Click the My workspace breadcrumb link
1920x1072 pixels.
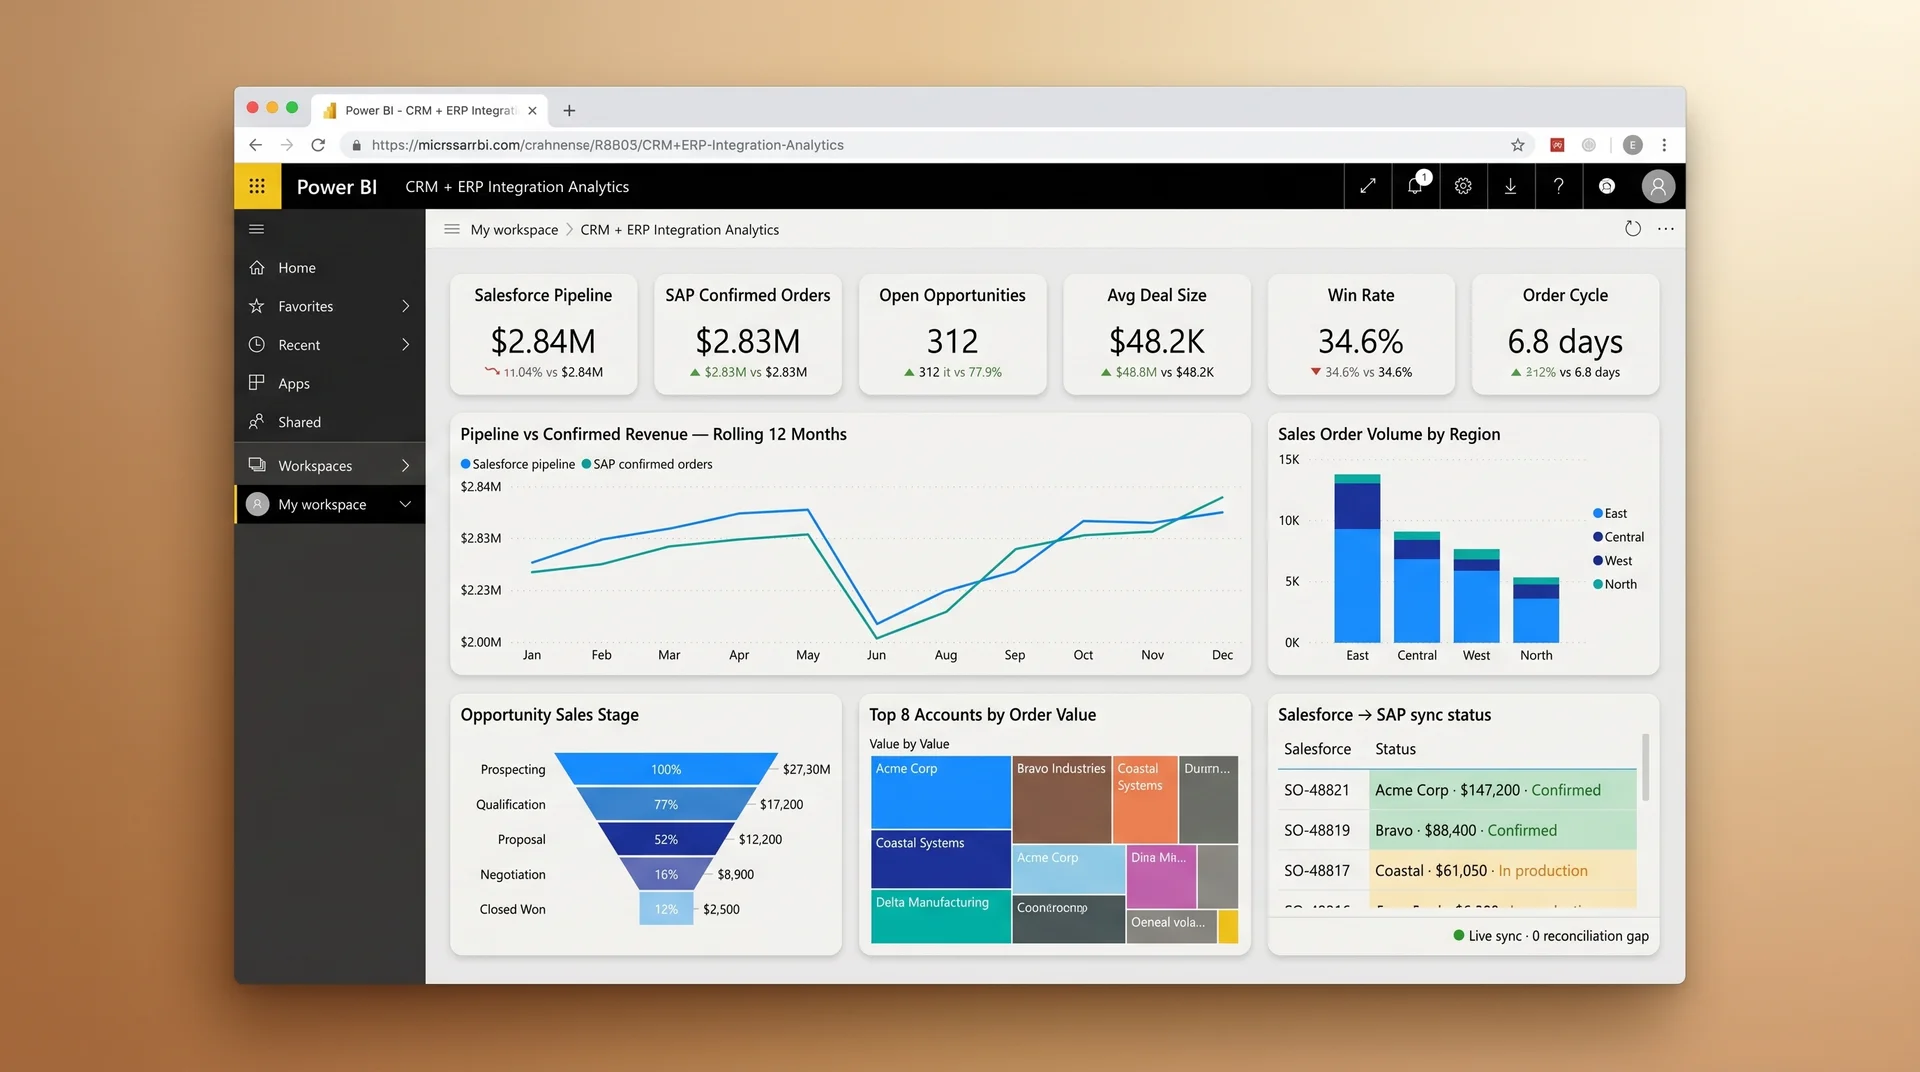(x=514, y=230)
